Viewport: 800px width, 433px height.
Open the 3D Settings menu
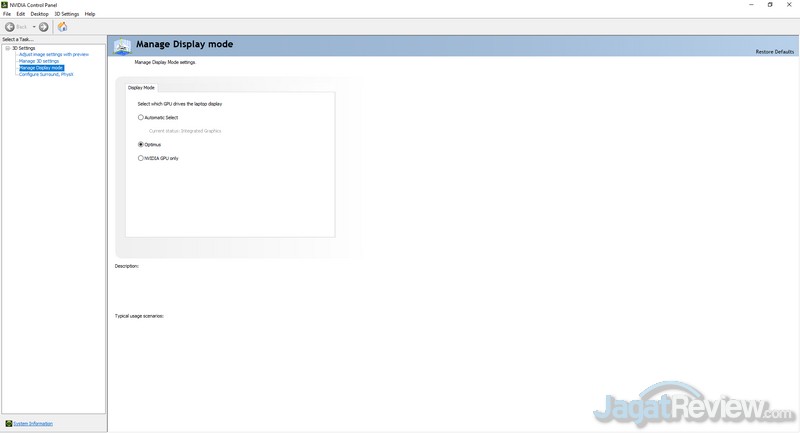67,14
